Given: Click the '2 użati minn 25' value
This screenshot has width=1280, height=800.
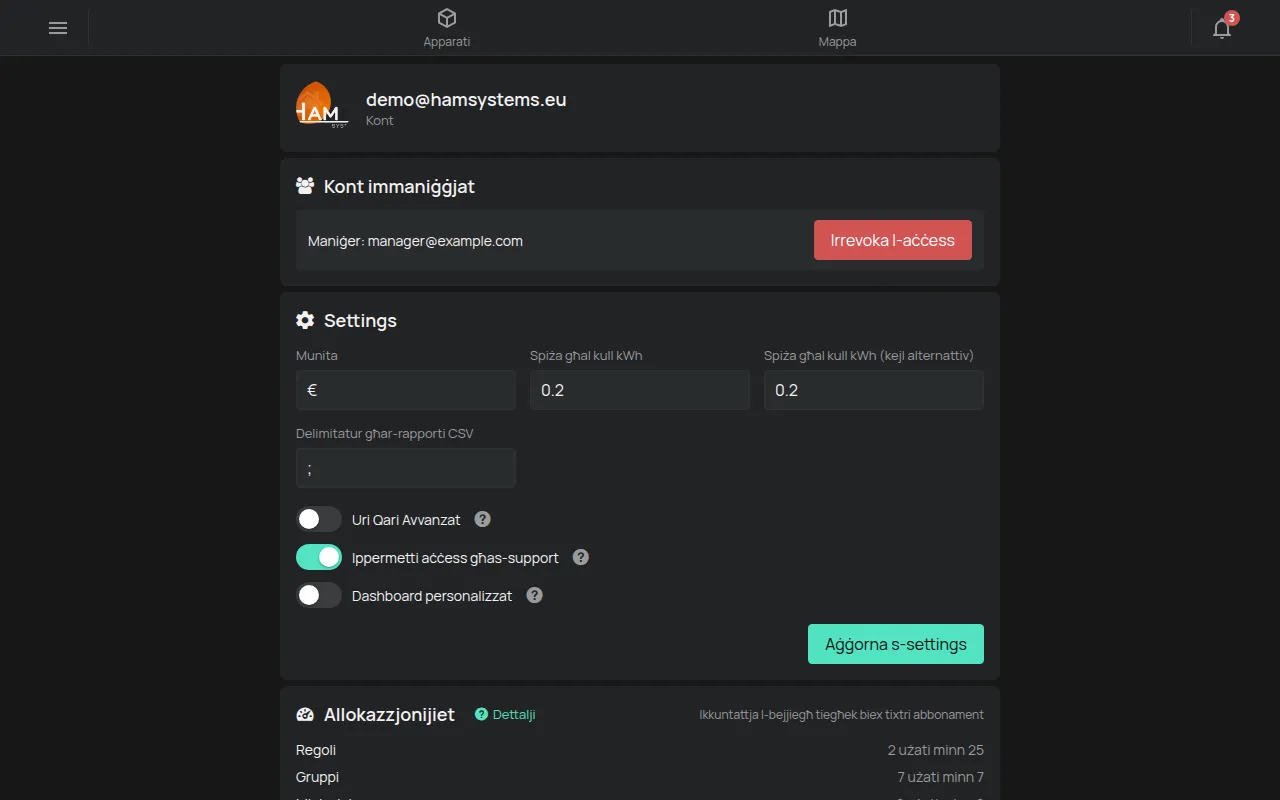Looking at the screenshot, I should coord(936,750).
